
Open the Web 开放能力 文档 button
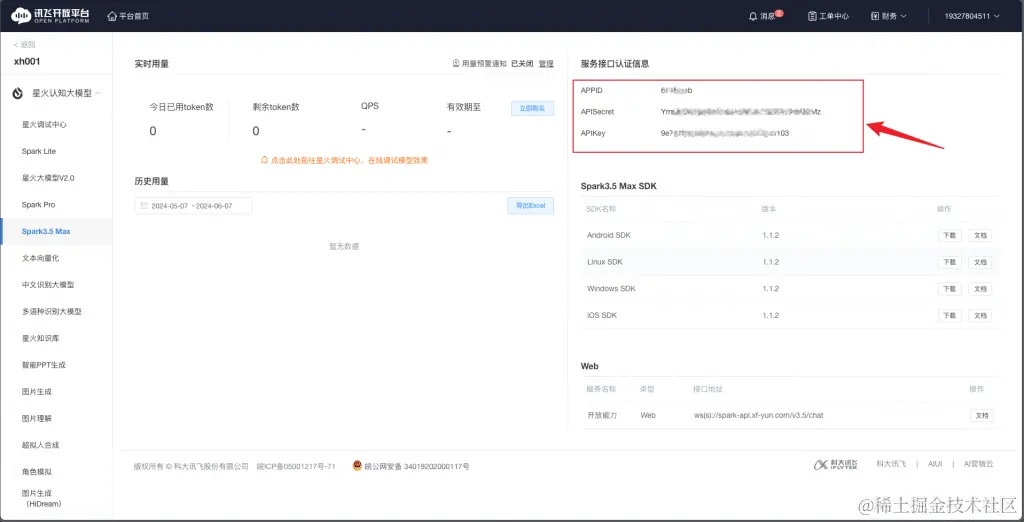(x=982, y=416)
